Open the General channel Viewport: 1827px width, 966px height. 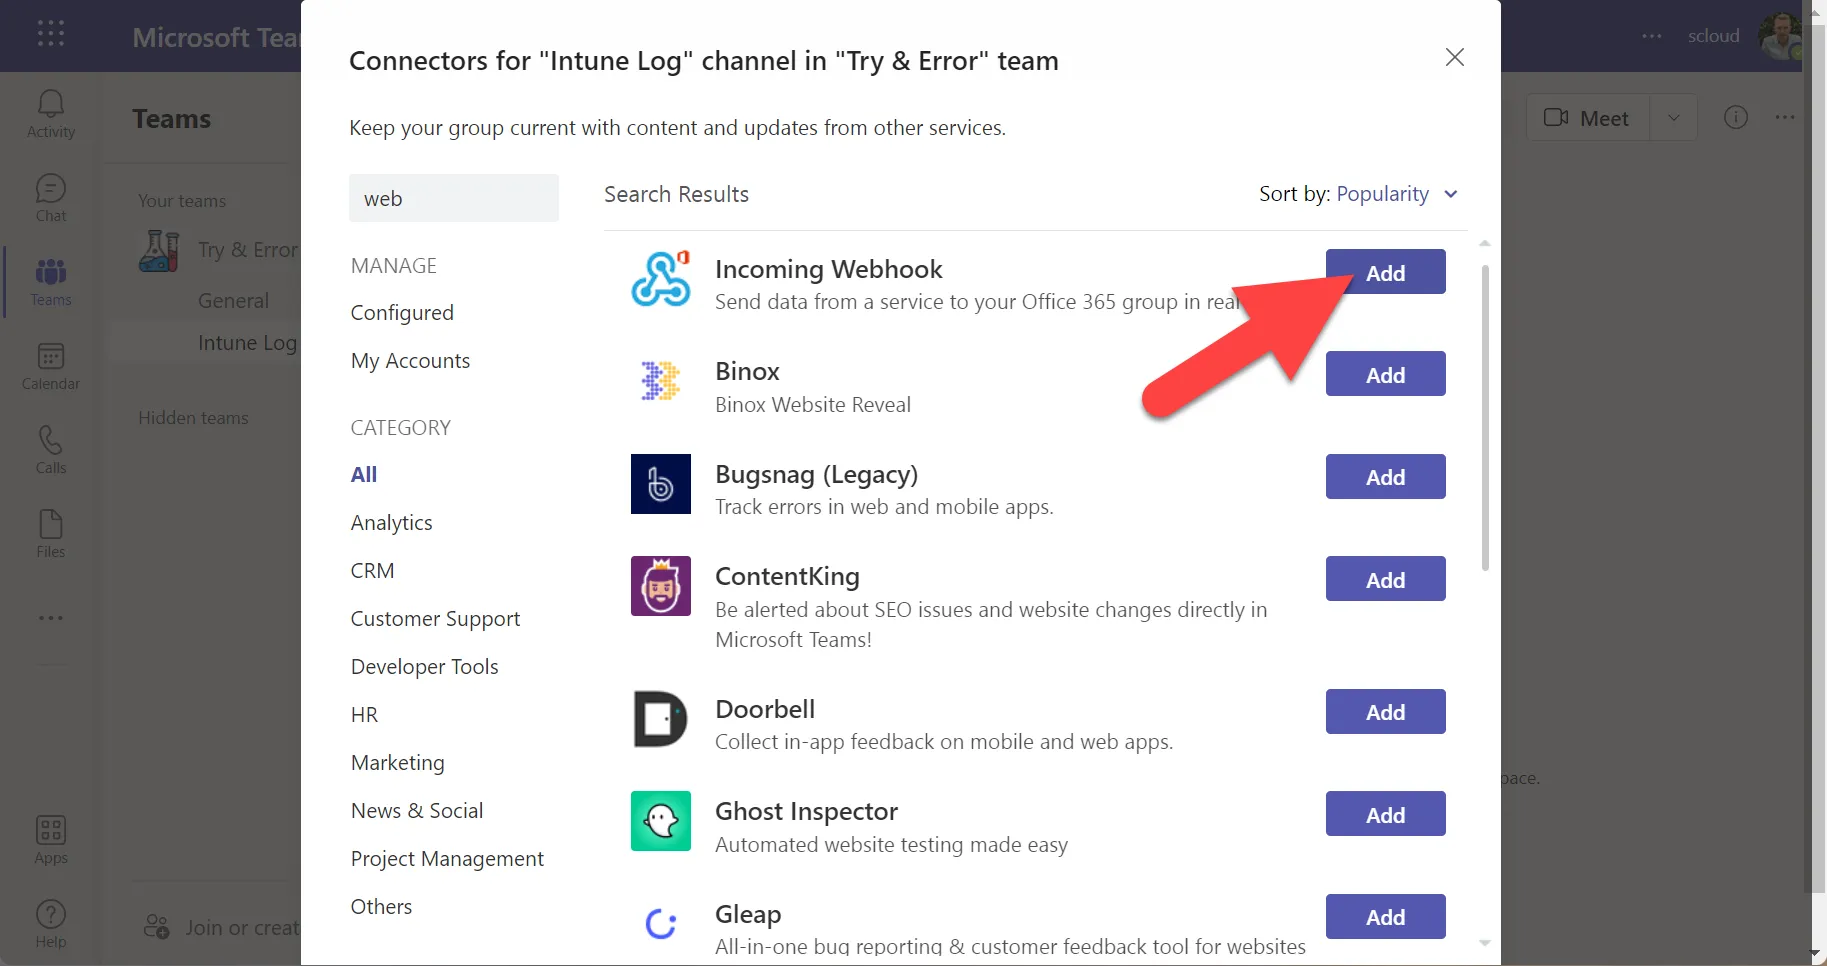tap(233, 301)
